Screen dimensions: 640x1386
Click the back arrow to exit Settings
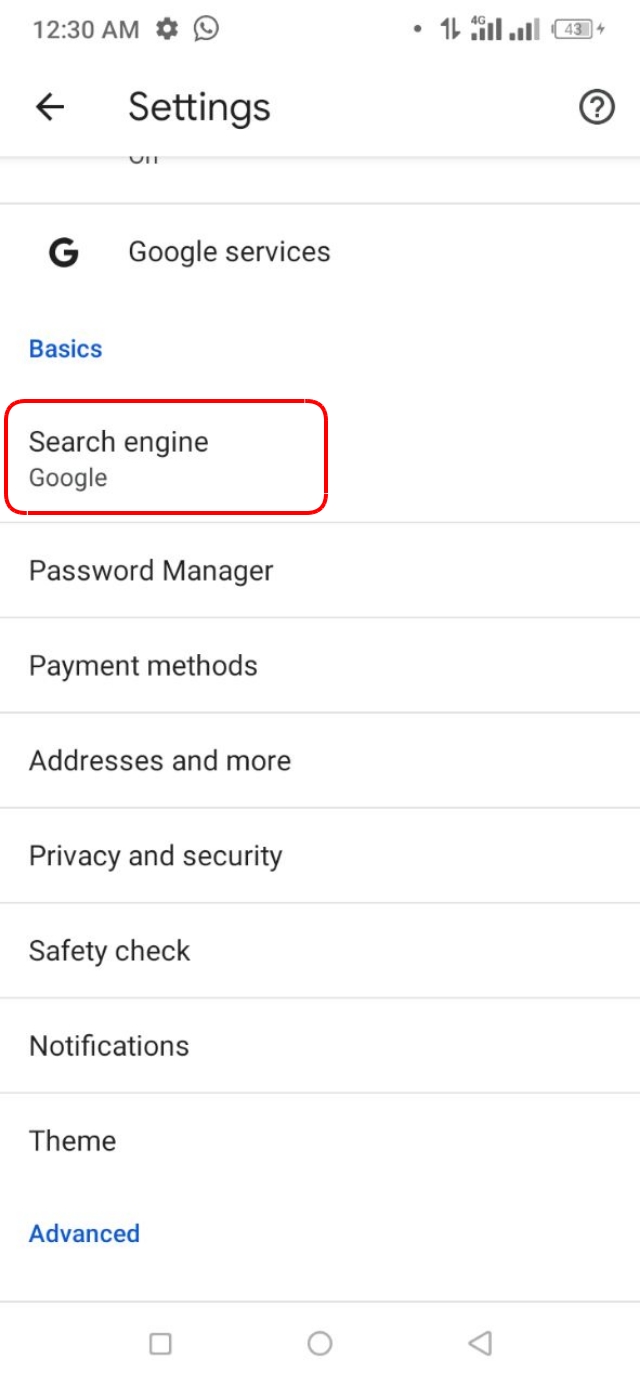[x=48, y=107]
